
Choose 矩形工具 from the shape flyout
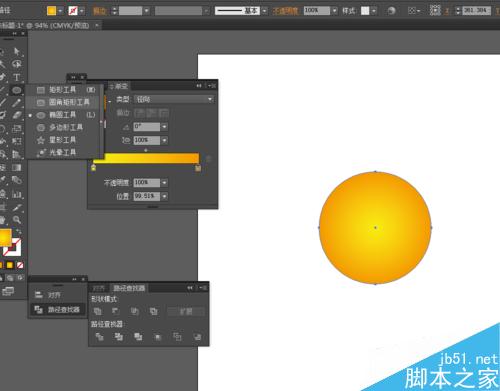[63, 90]
